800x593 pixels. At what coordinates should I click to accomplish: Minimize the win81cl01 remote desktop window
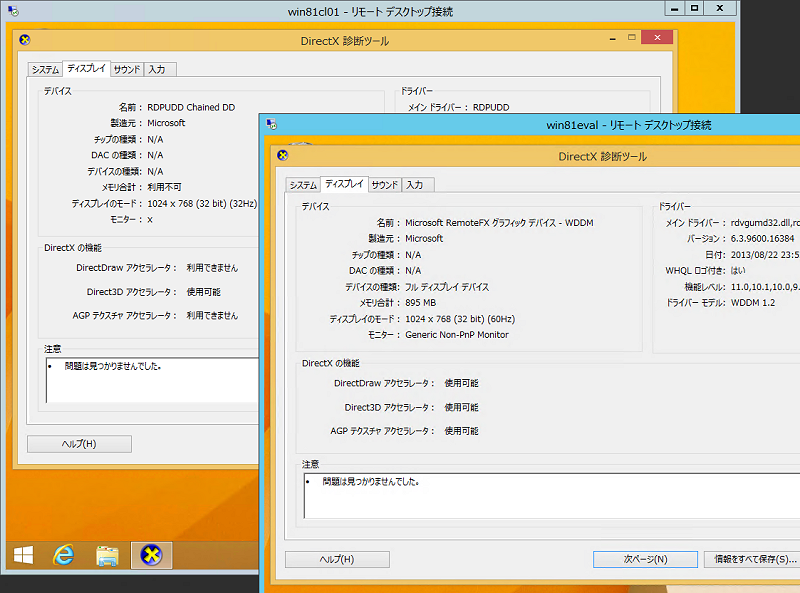674,8
